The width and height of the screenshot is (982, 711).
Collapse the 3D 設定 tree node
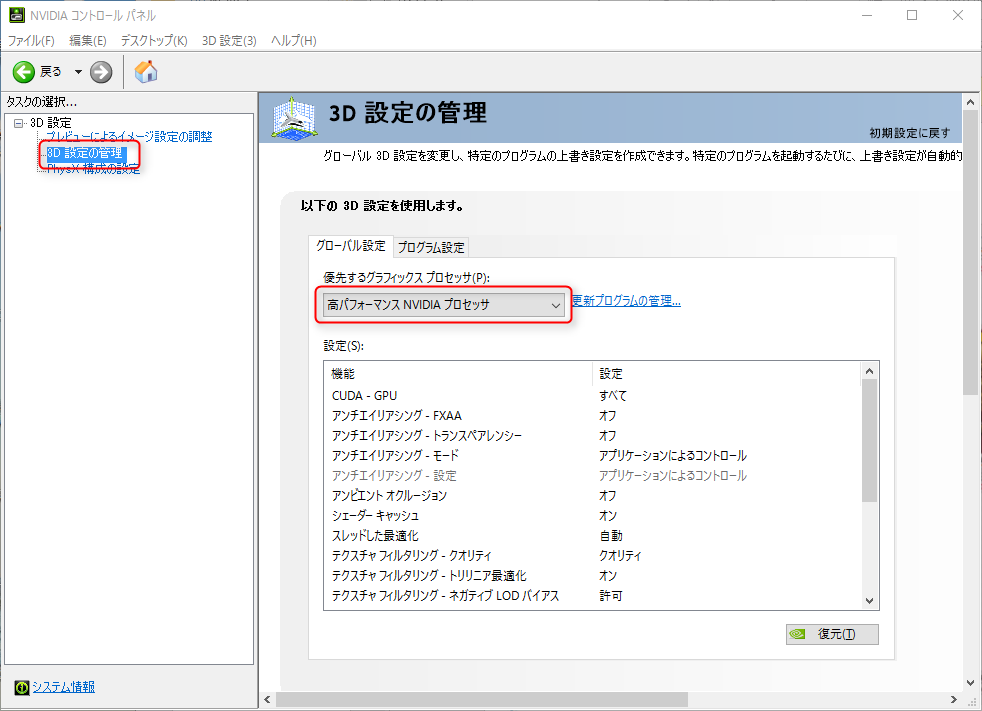(18, 123)
